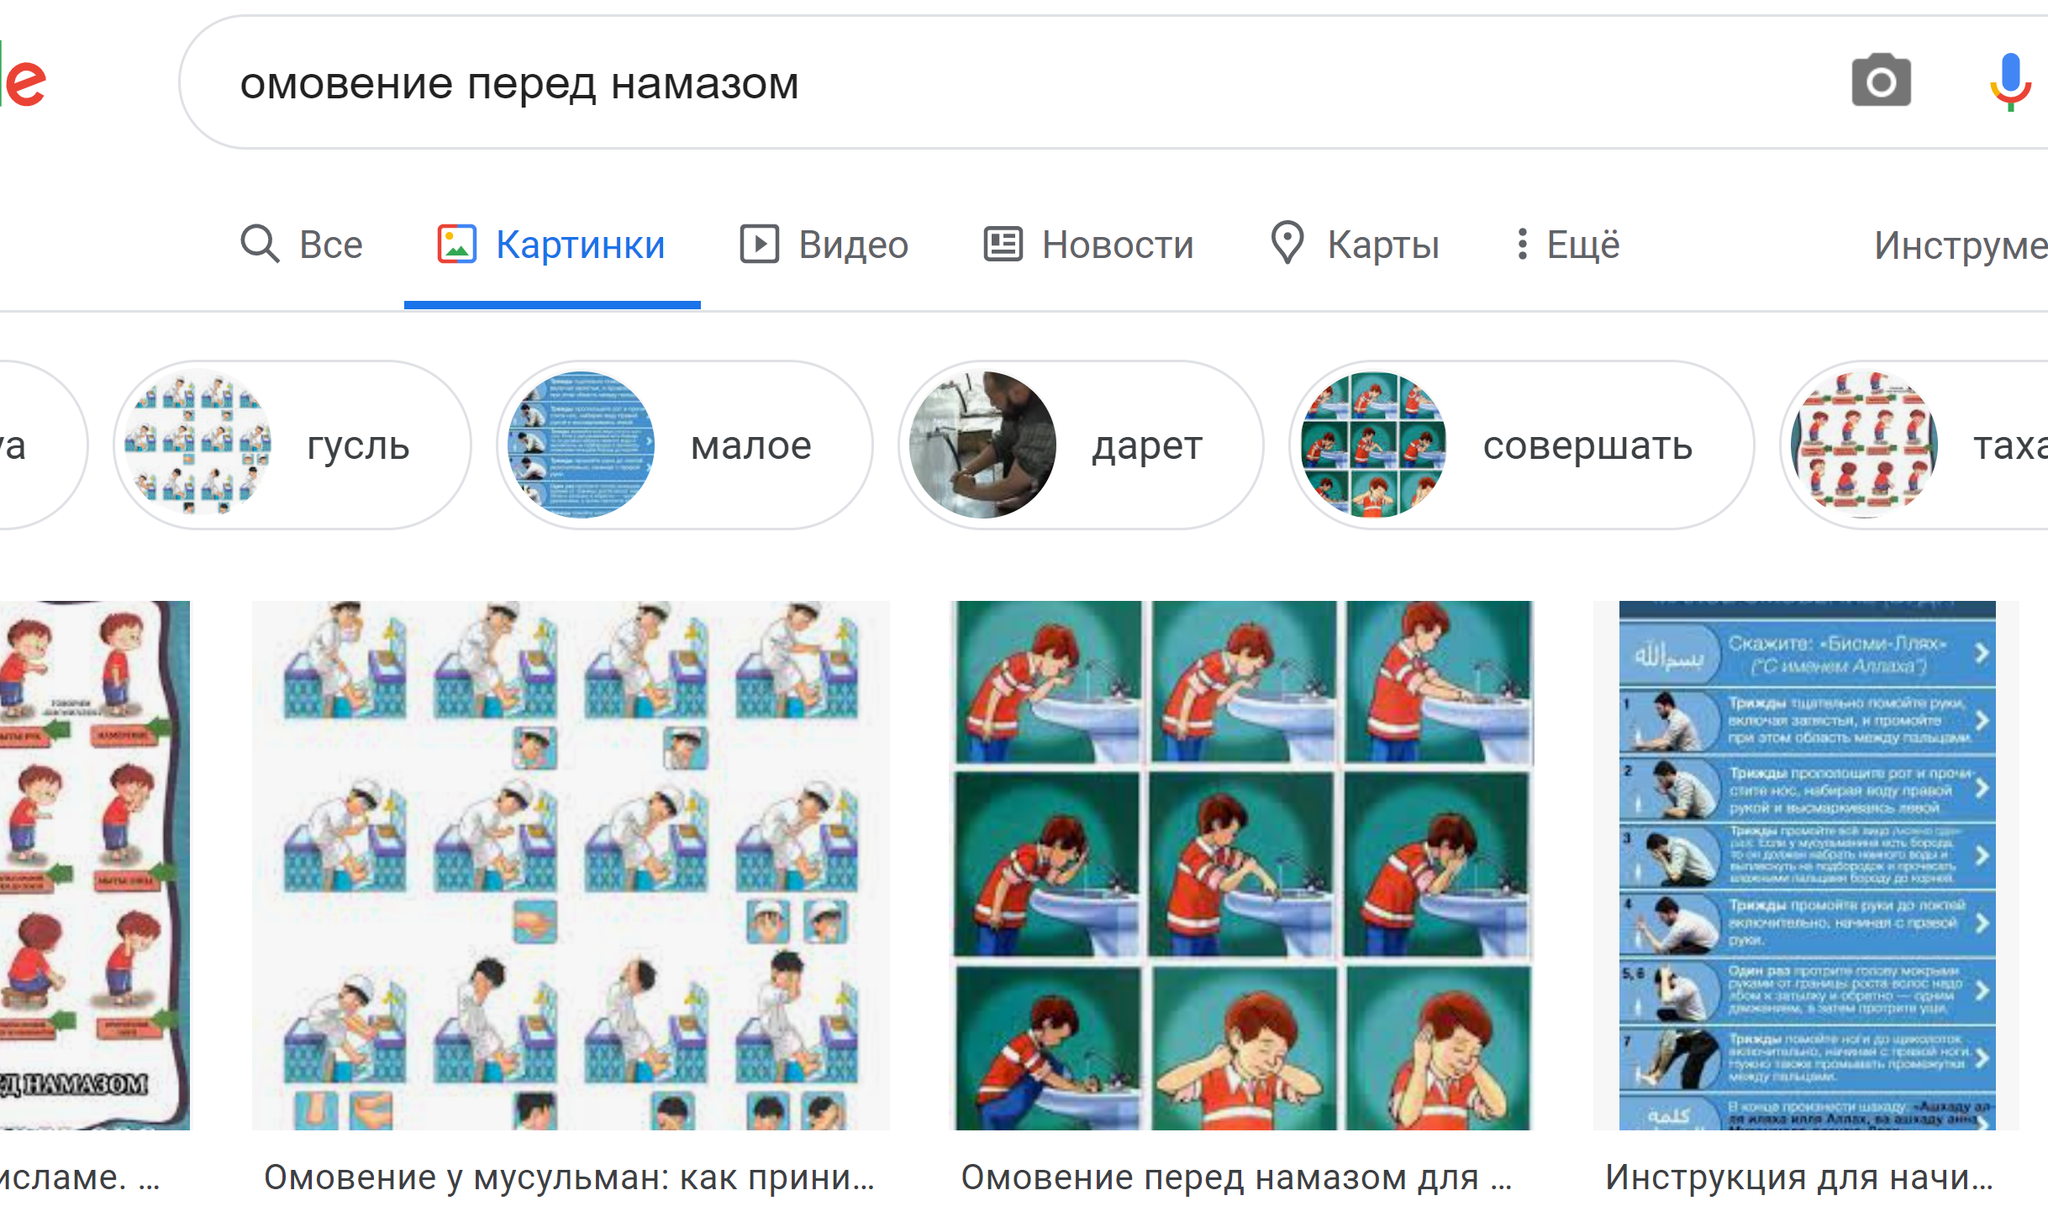Click the Новости tab newspaper icon

click(x=1003, y=244)
